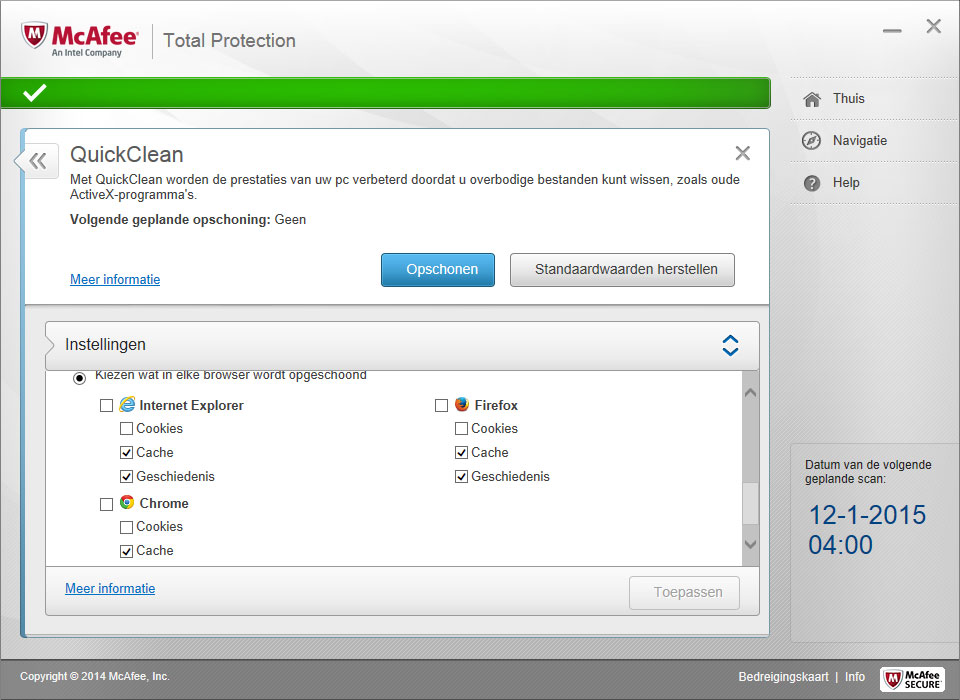Uncheck Internet Explorer Cache checkbox
The image size is (960, 700).
126,453
